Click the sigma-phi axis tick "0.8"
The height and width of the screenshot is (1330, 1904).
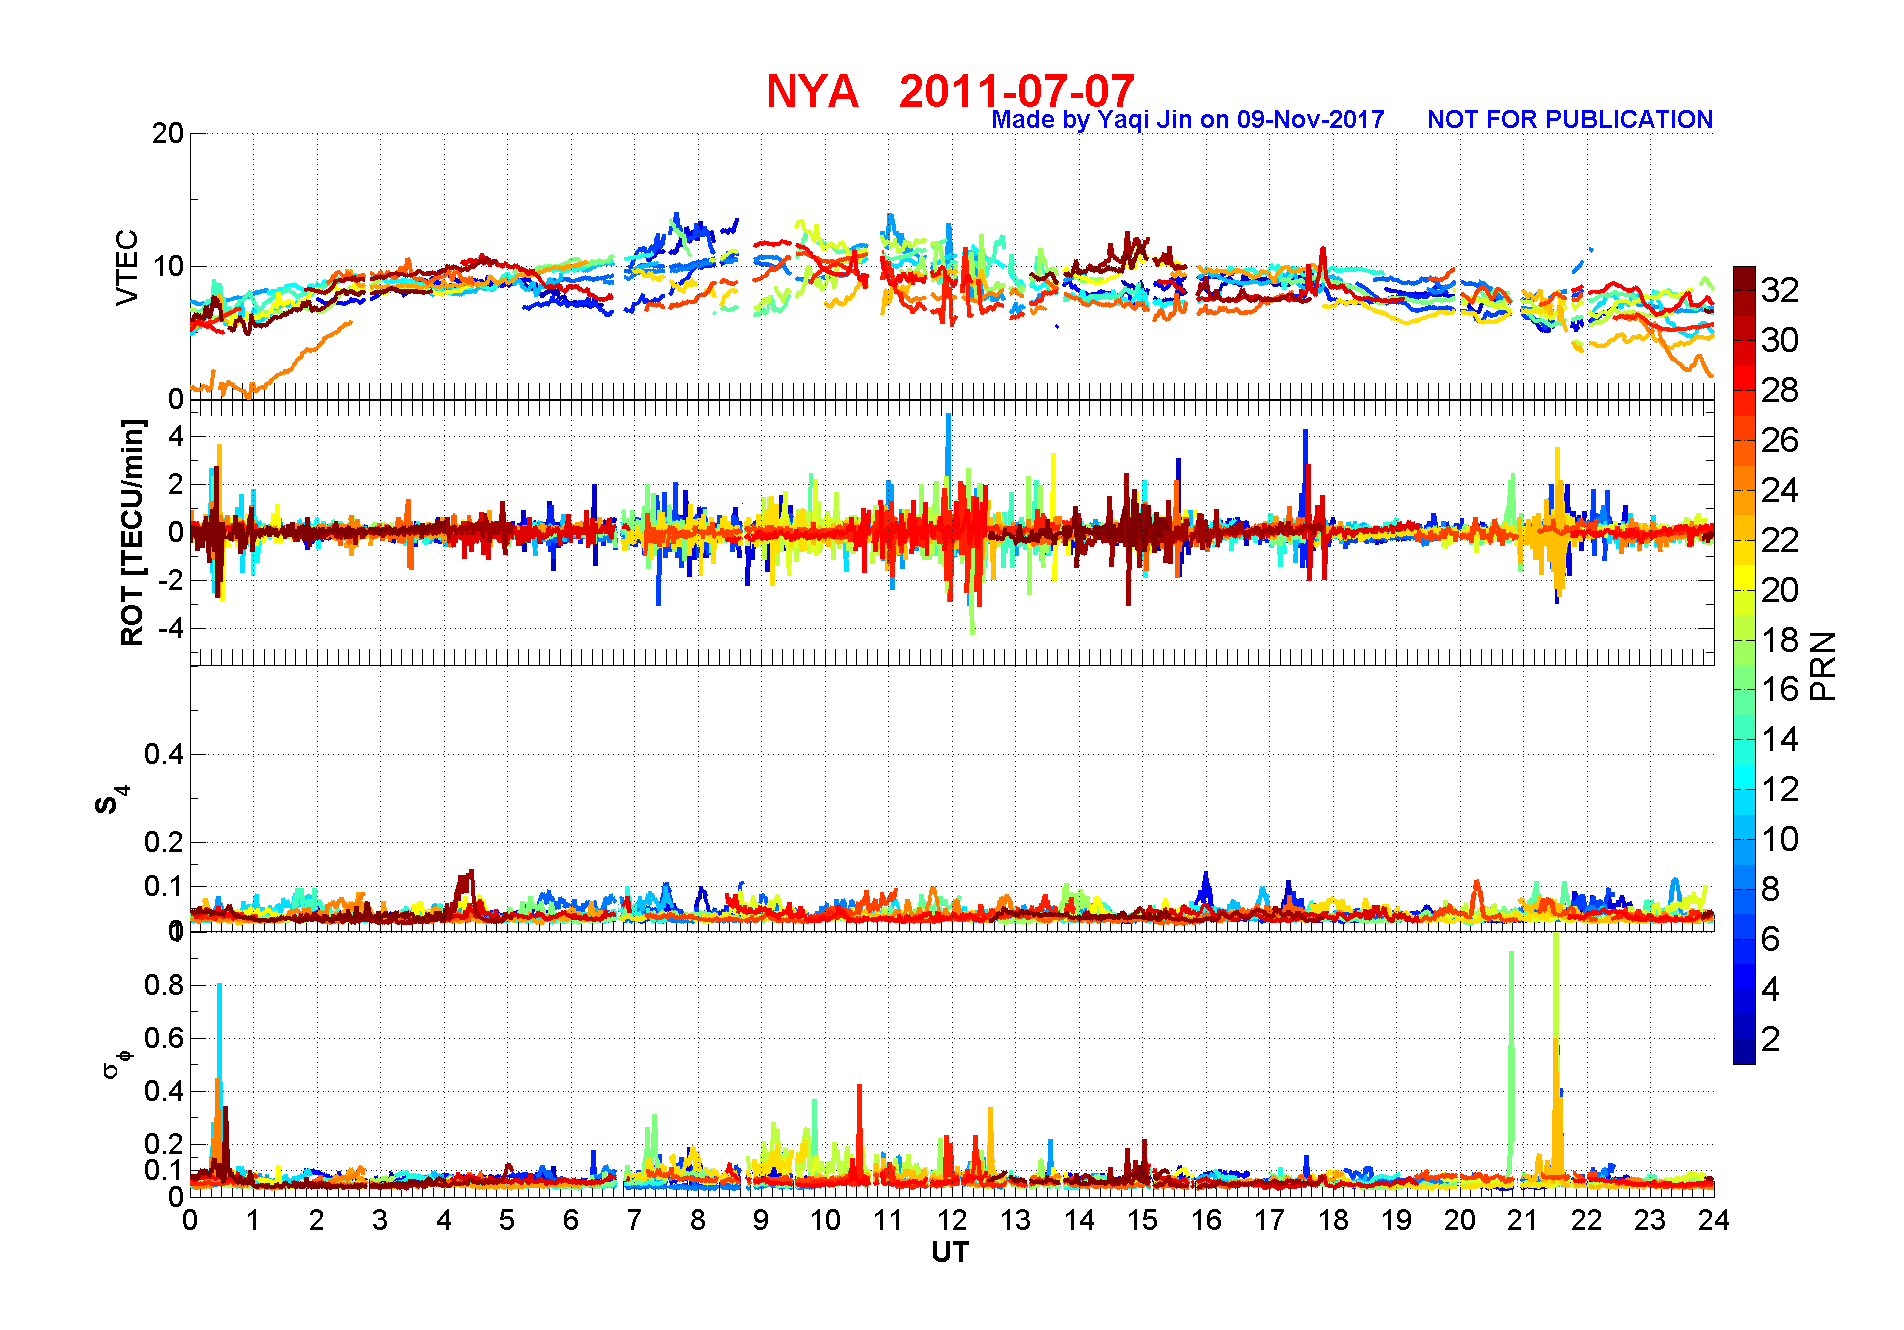click(x=164, y=985)
